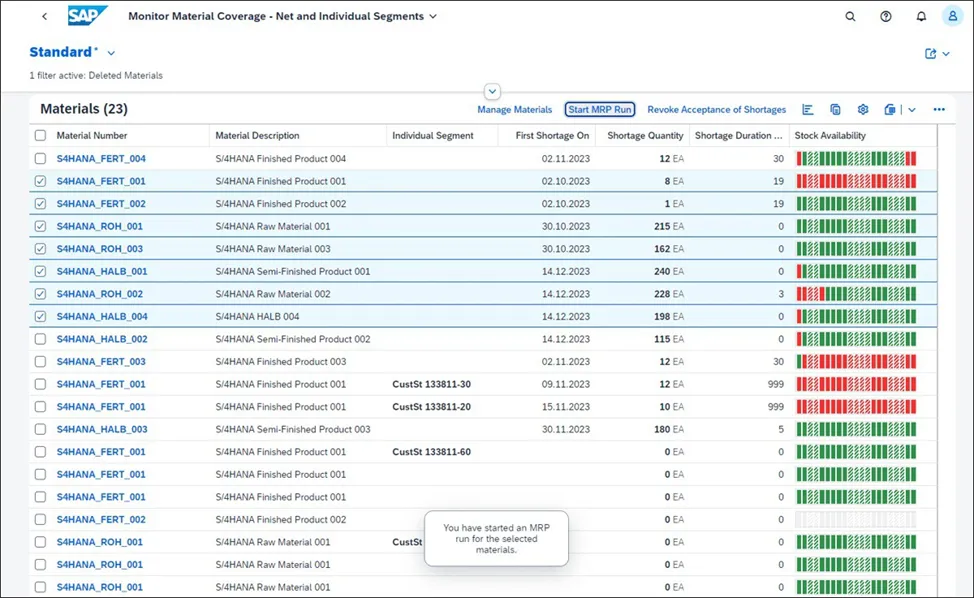The image size is (974, 598).
Task: Open the help question mark icon
Action: 886,16
